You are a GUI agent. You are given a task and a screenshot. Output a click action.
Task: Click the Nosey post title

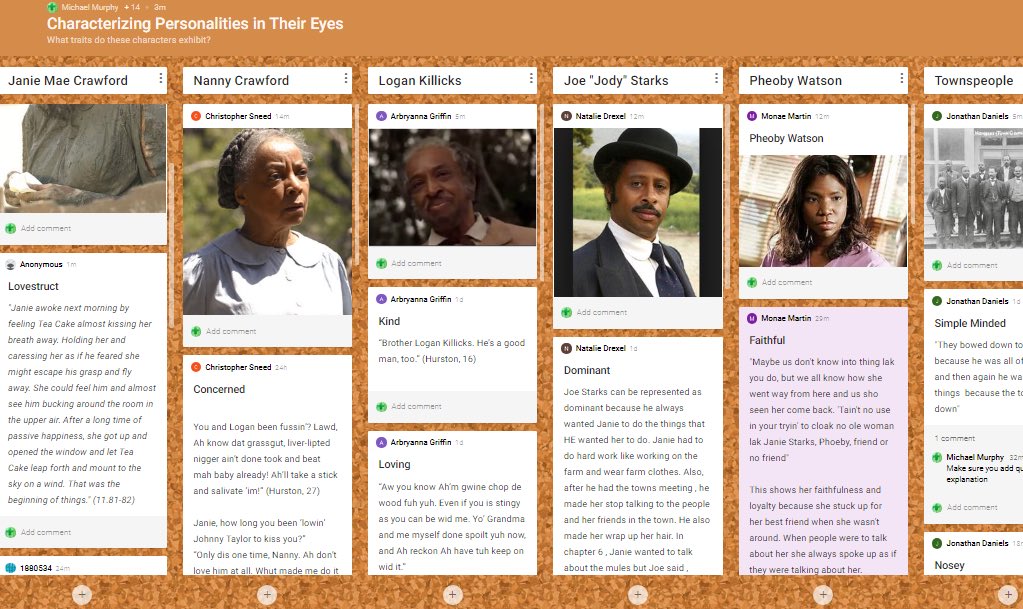point(949,565)
